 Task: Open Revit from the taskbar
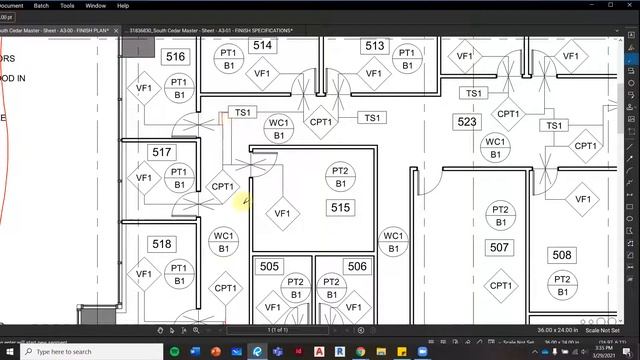[340, 351]
